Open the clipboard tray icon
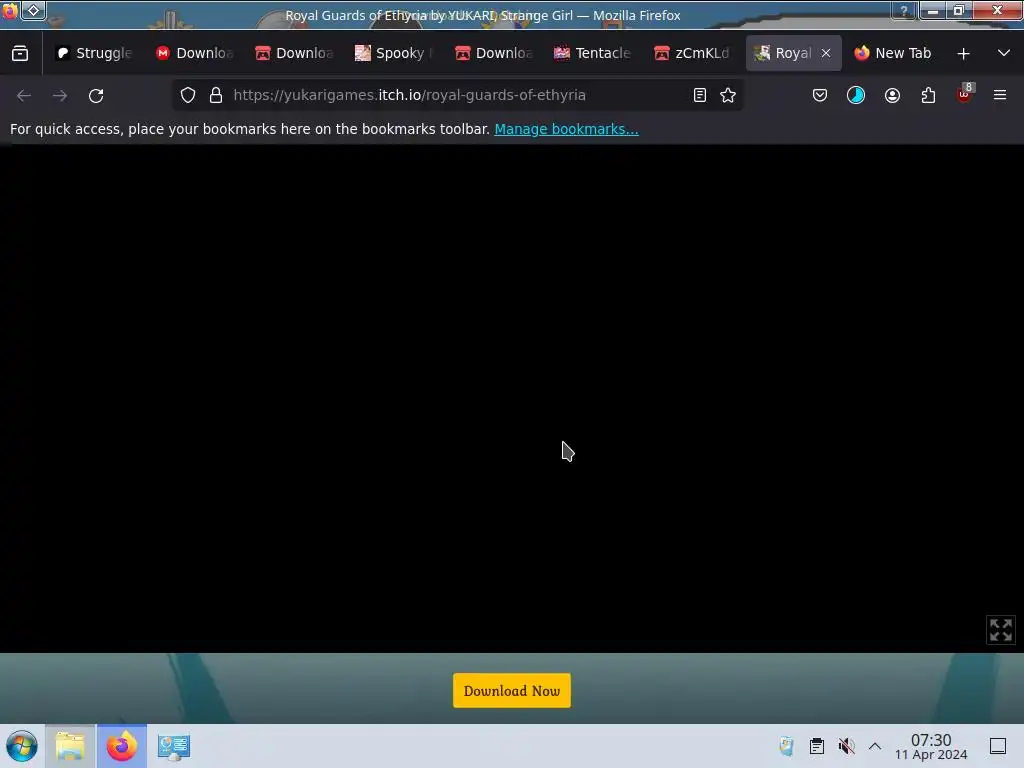The height and width of the screenshot is (768, 1024). (x=816, y=746)
